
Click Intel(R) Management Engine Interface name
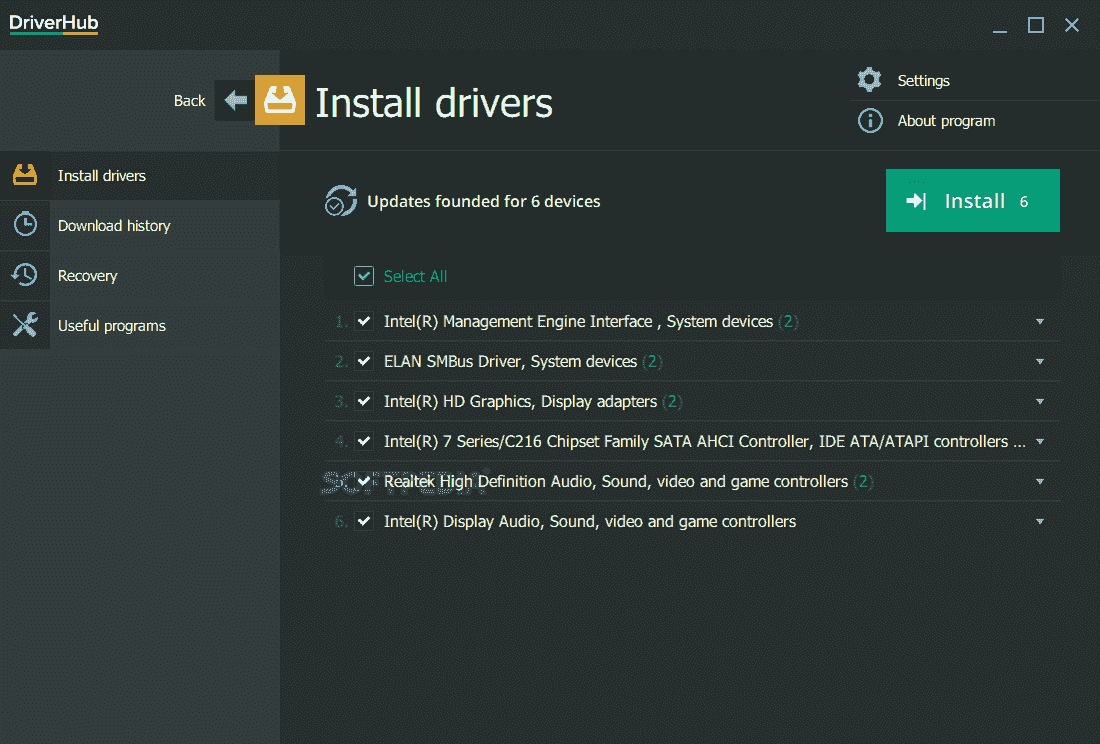[x=578, y=321]
